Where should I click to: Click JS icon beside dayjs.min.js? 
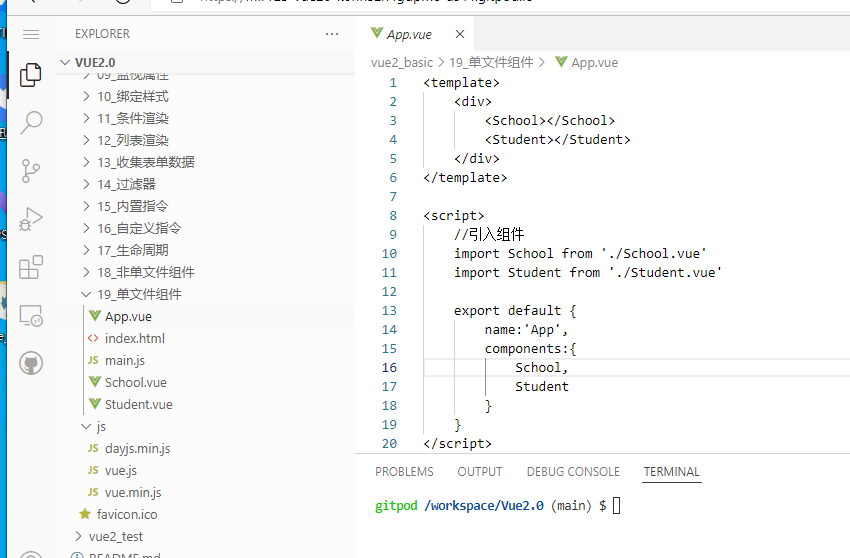93,448
